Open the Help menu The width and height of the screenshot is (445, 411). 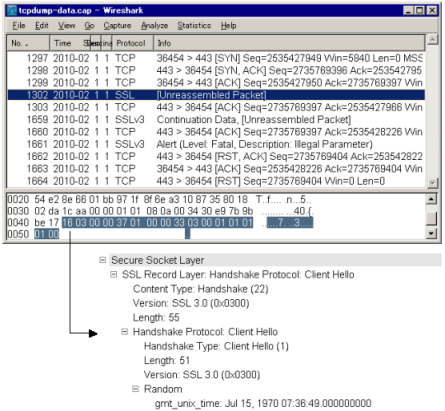click(229, 26)
